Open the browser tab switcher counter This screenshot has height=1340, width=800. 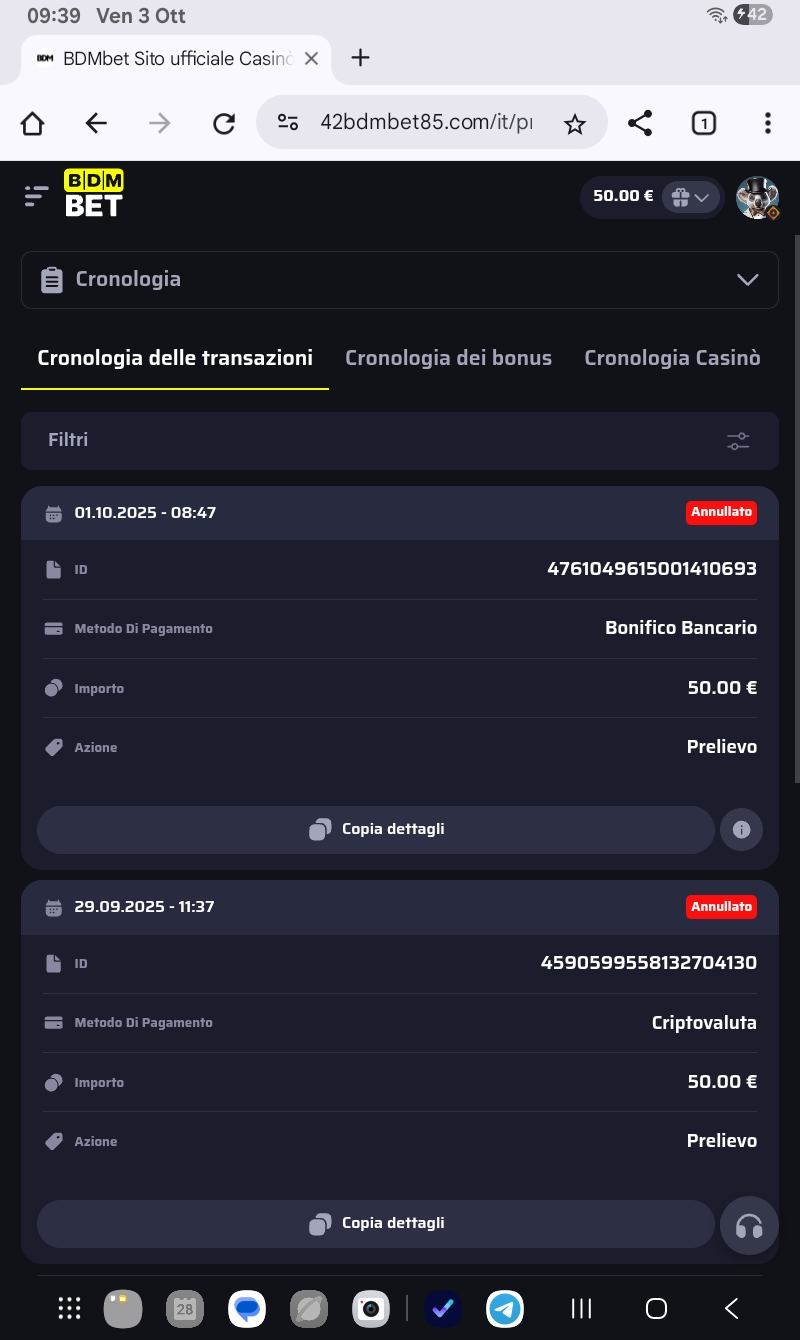pyautogui.click(x=704, y=123)
